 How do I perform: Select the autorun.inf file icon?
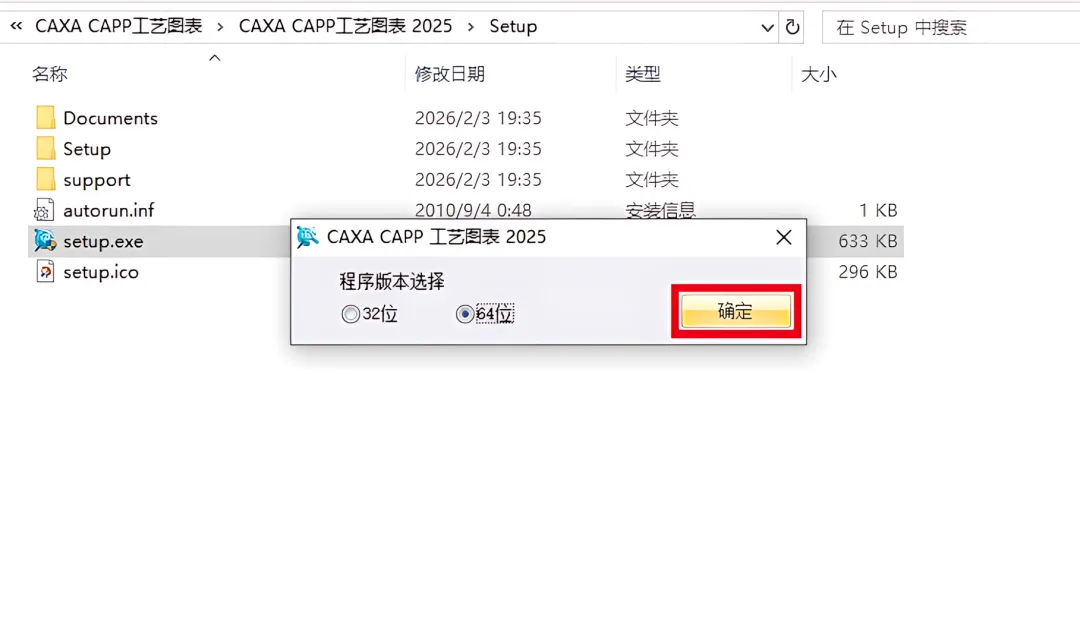click(44, 210)
